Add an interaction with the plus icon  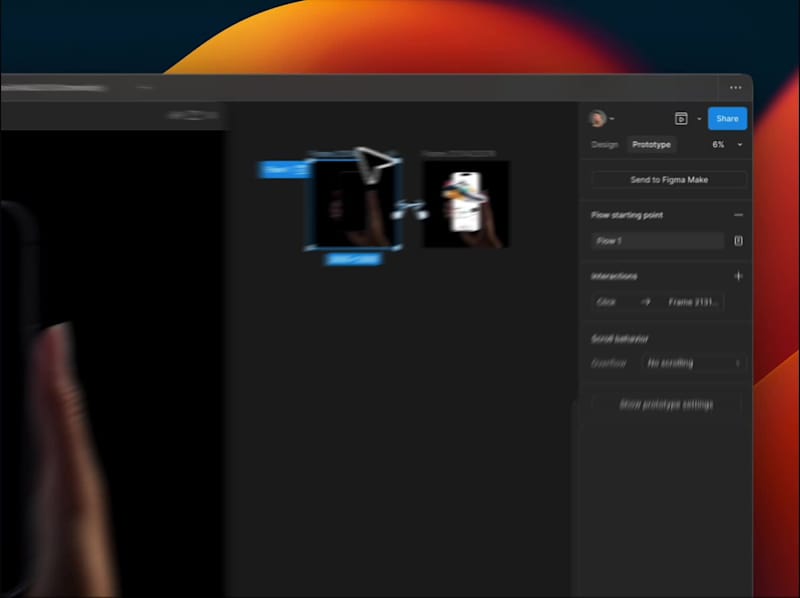[x=738, y=276]
